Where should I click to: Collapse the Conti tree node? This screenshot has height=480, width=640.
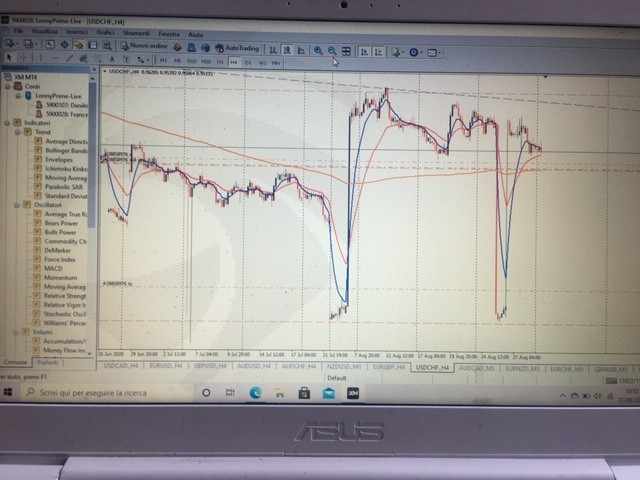pos(7,86)
